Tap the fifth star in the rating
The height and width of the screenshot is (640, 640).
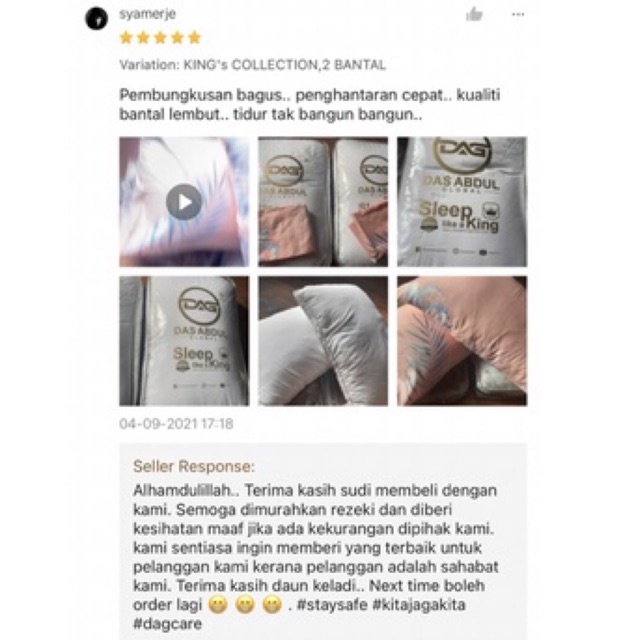coord(195,38)
